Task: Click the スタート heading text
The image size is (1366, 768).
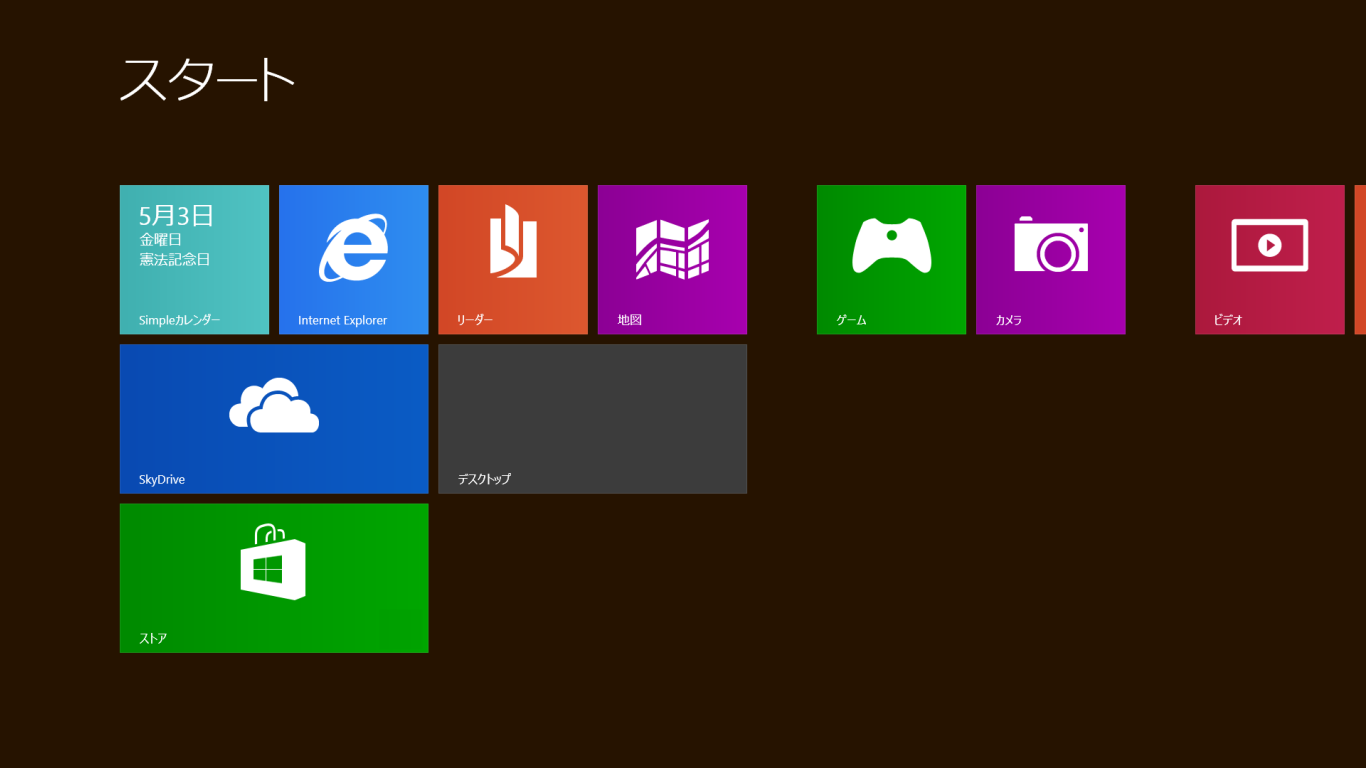Action: [x=207, y=80]
